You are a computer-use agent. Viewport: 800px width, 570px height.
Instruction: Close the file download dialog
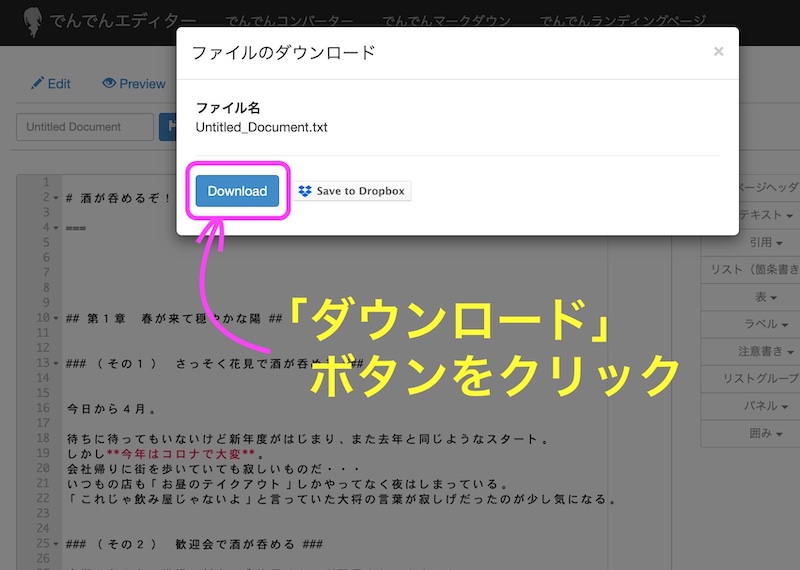718,52
